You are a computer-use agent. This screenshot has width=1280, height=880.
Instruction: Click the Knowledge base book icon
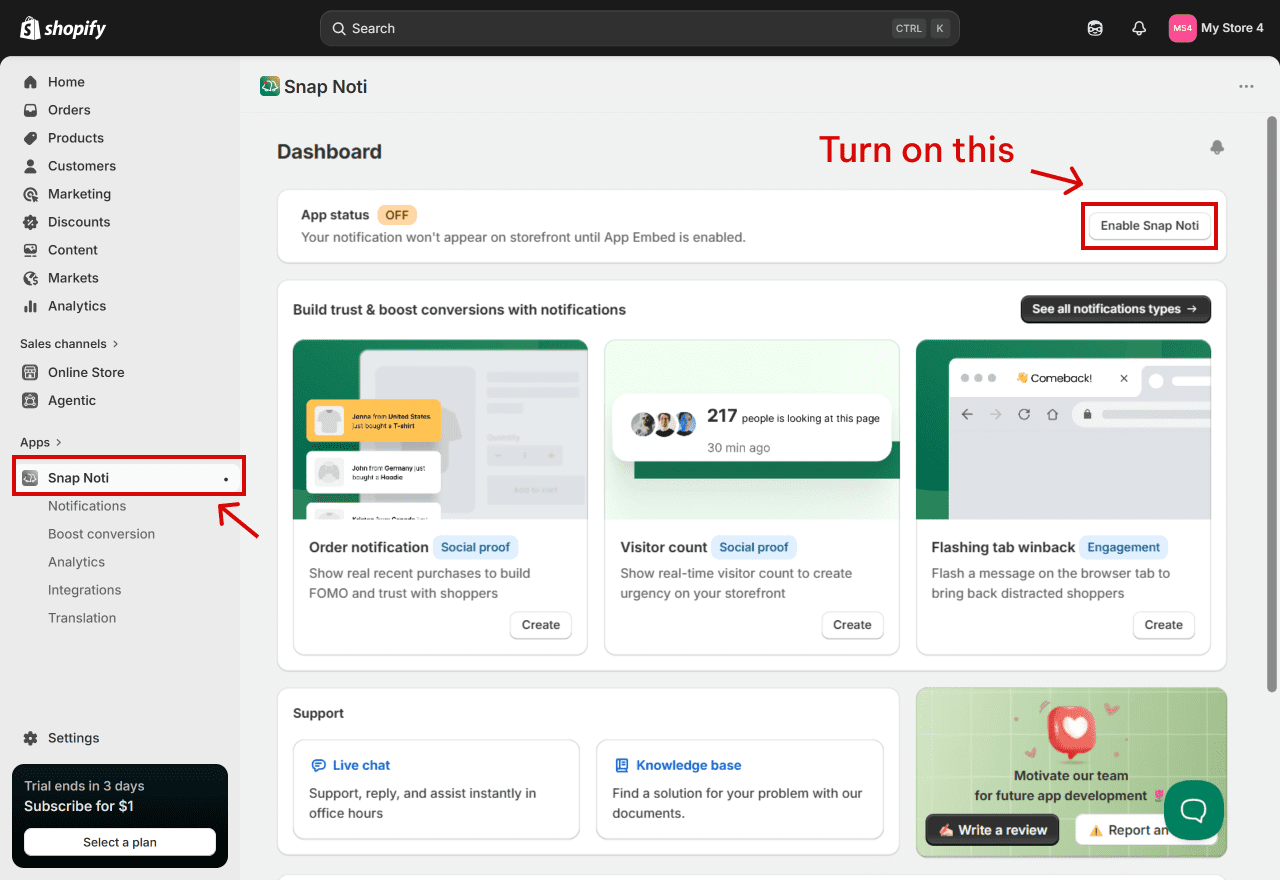click(x=622, y=765)
